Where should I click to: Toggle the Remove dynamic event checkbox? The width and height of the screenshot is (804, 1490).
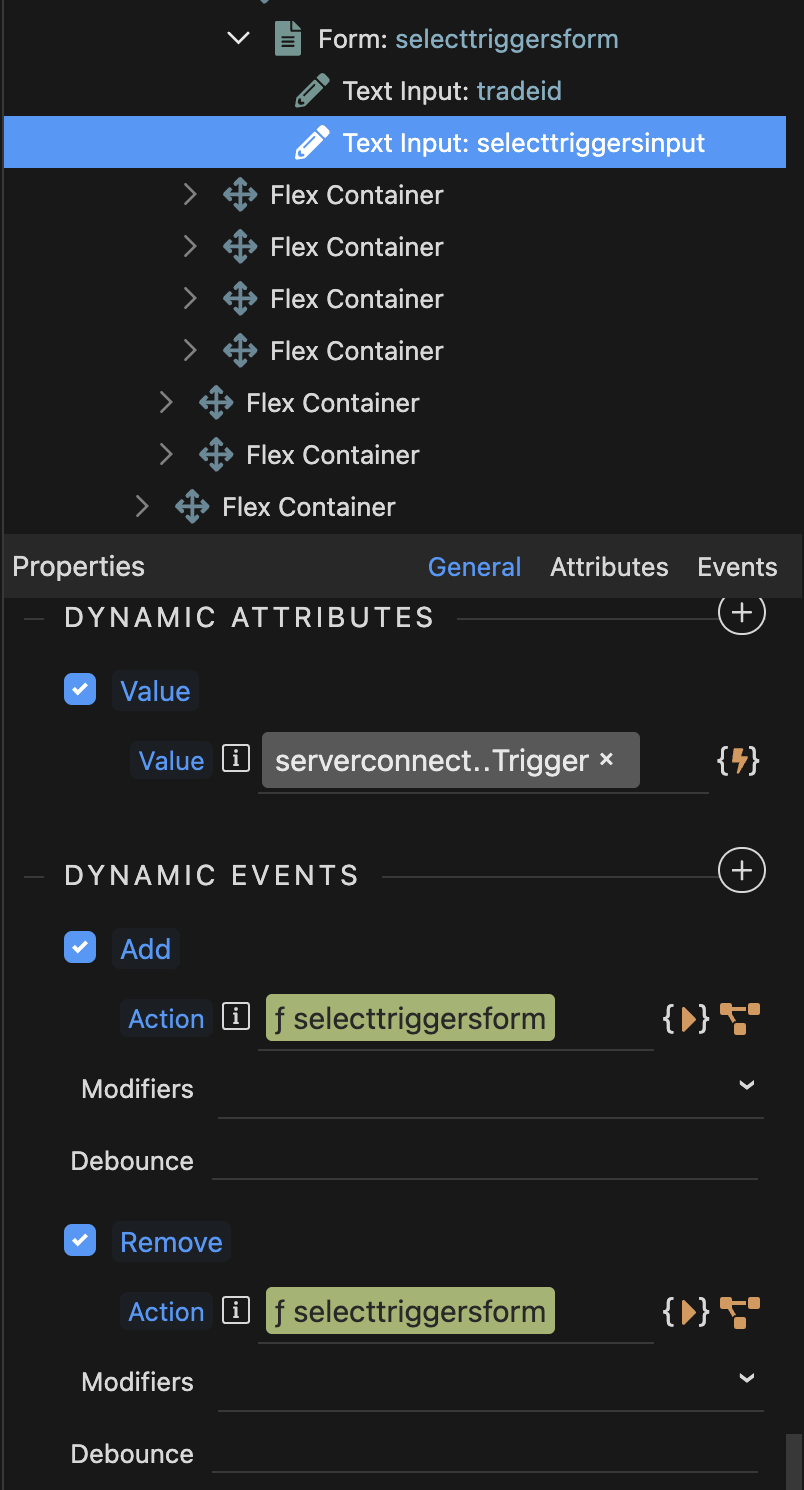[80, 1240]
